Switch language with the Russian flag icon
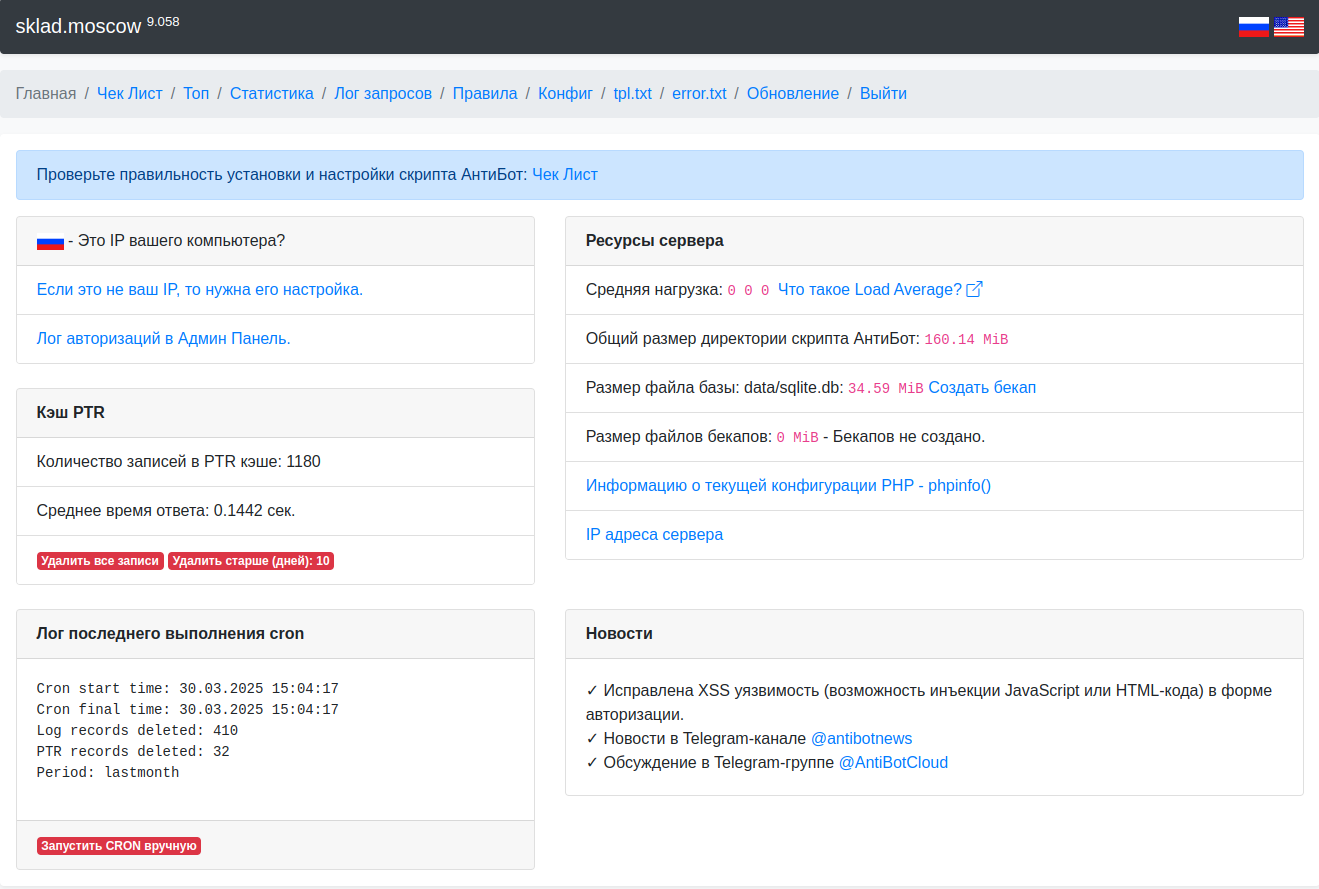The width and height of the screenshot is (1319, 889). (x=1253, y=27)
